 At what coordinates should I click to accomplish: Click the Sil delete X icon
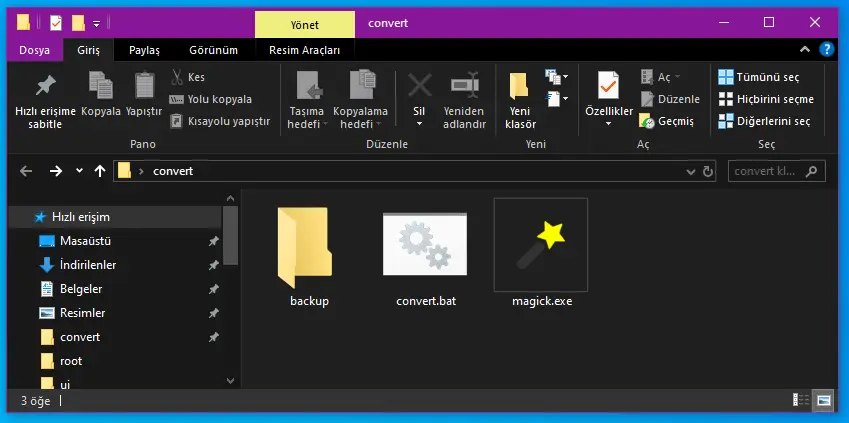pyautogui.click(x=420, y=86)
